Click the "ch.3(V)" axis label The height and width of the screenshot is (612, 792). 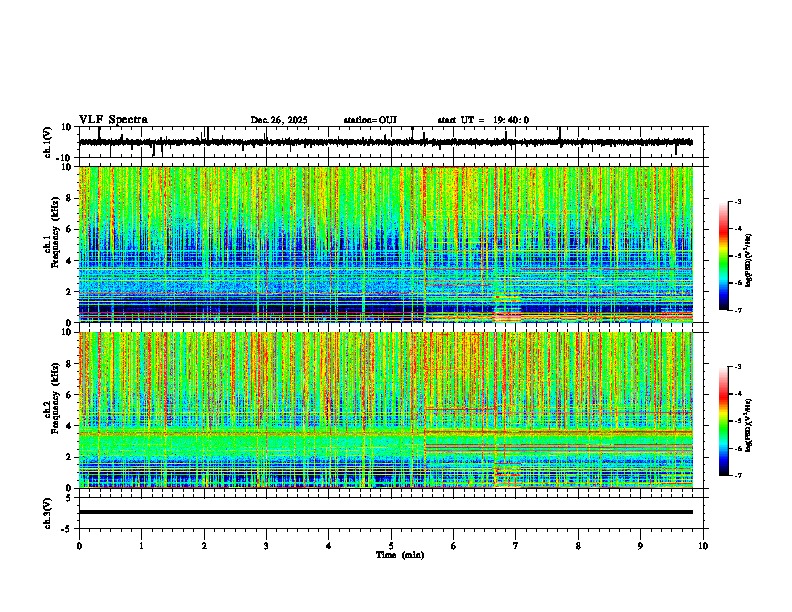point(48,513)
